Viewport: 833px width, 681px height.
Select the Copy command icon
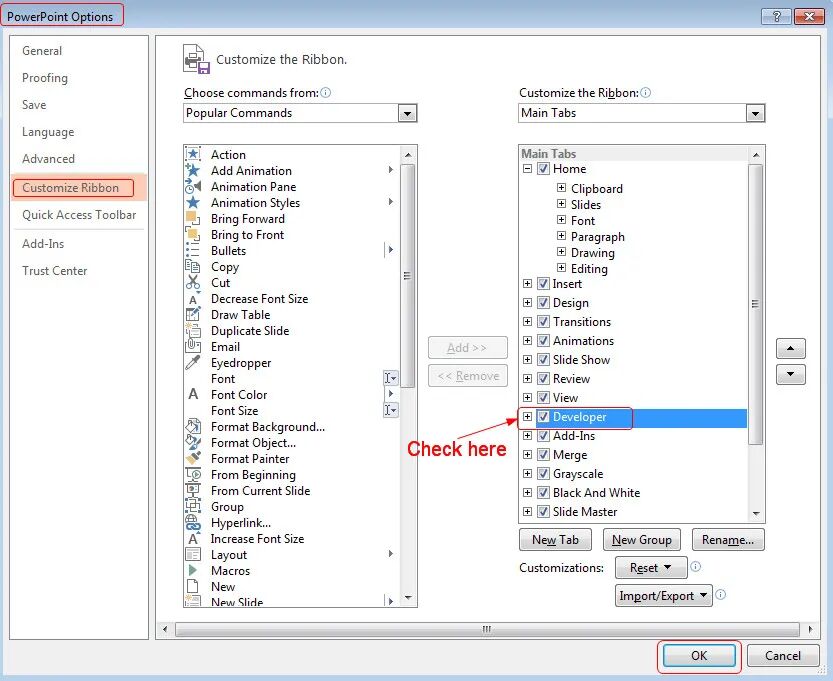193,266
